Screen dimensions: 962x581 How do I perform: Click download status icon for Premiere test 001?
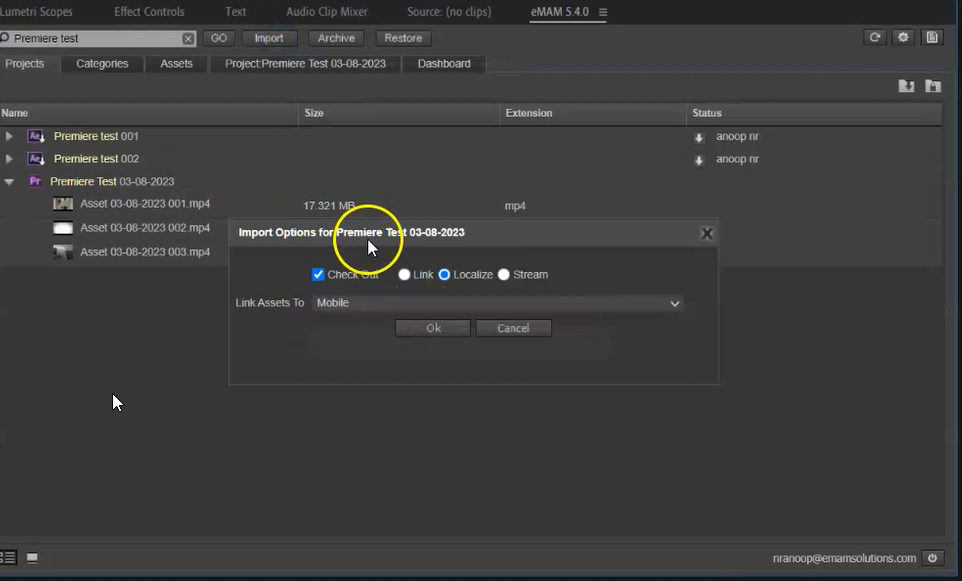coord(699,137)
